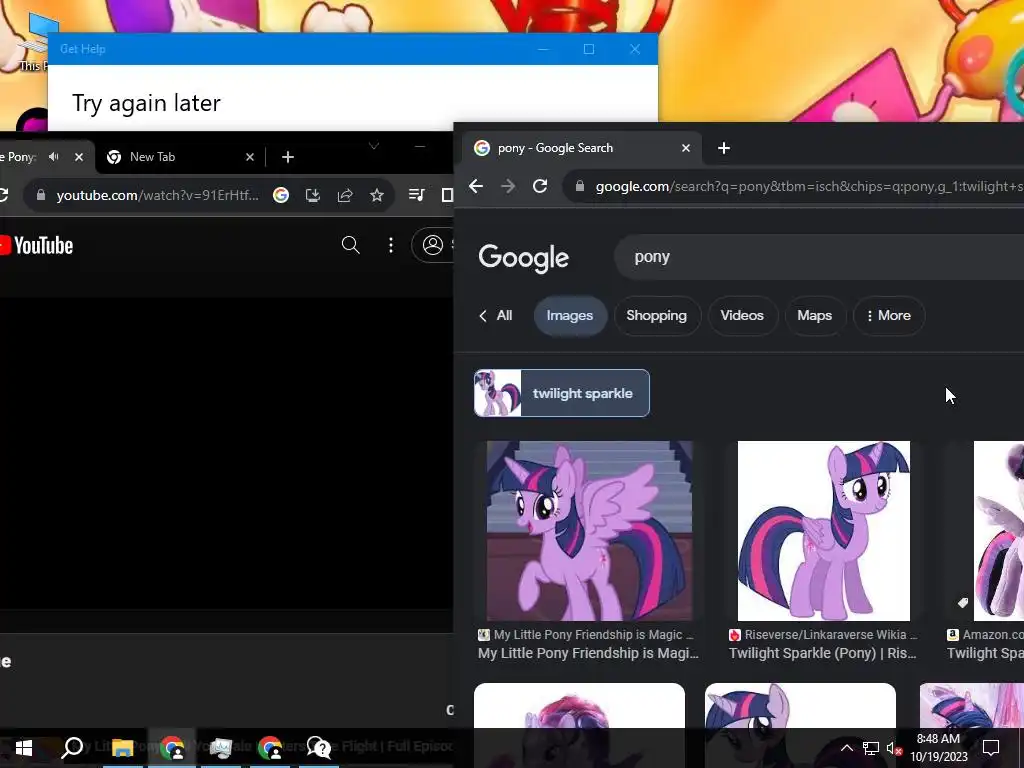The image size is (1024, 768).
Task: Open taskbar search
Action: pos(72,748)
